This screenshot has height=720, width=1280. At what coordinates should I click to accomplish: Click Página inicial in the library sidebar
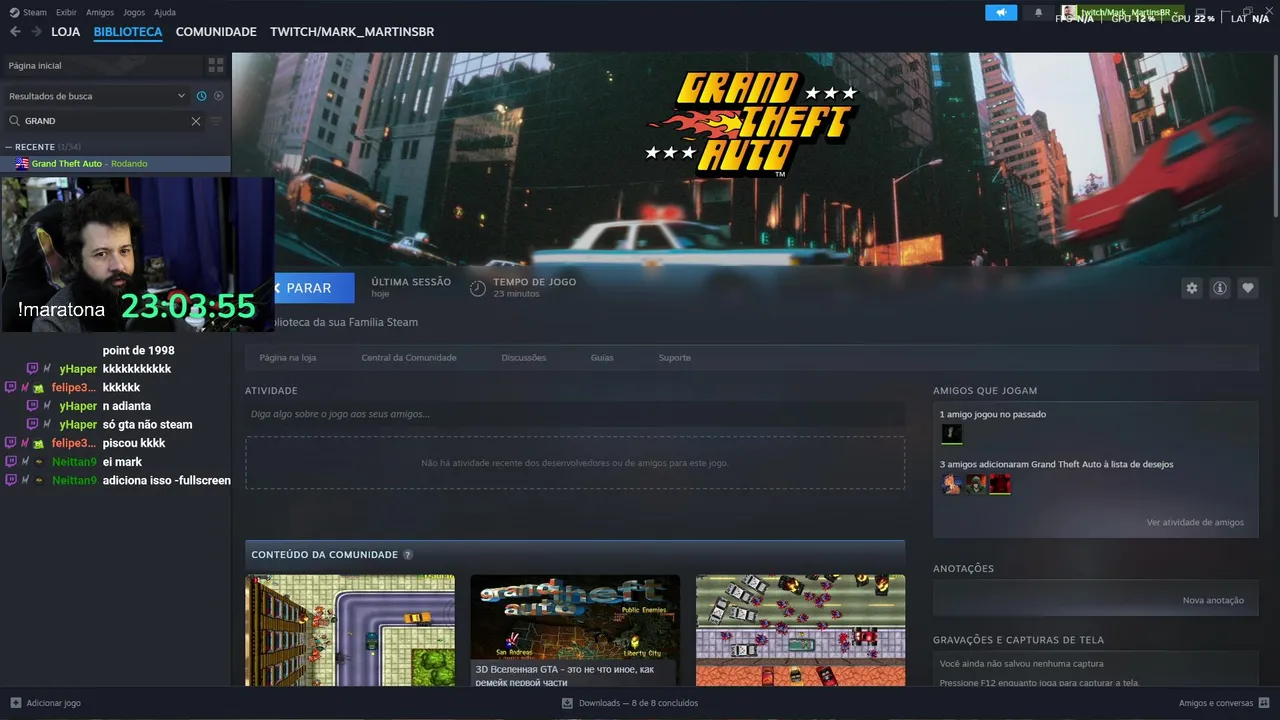pyautogui.click(x=100, y=65)
